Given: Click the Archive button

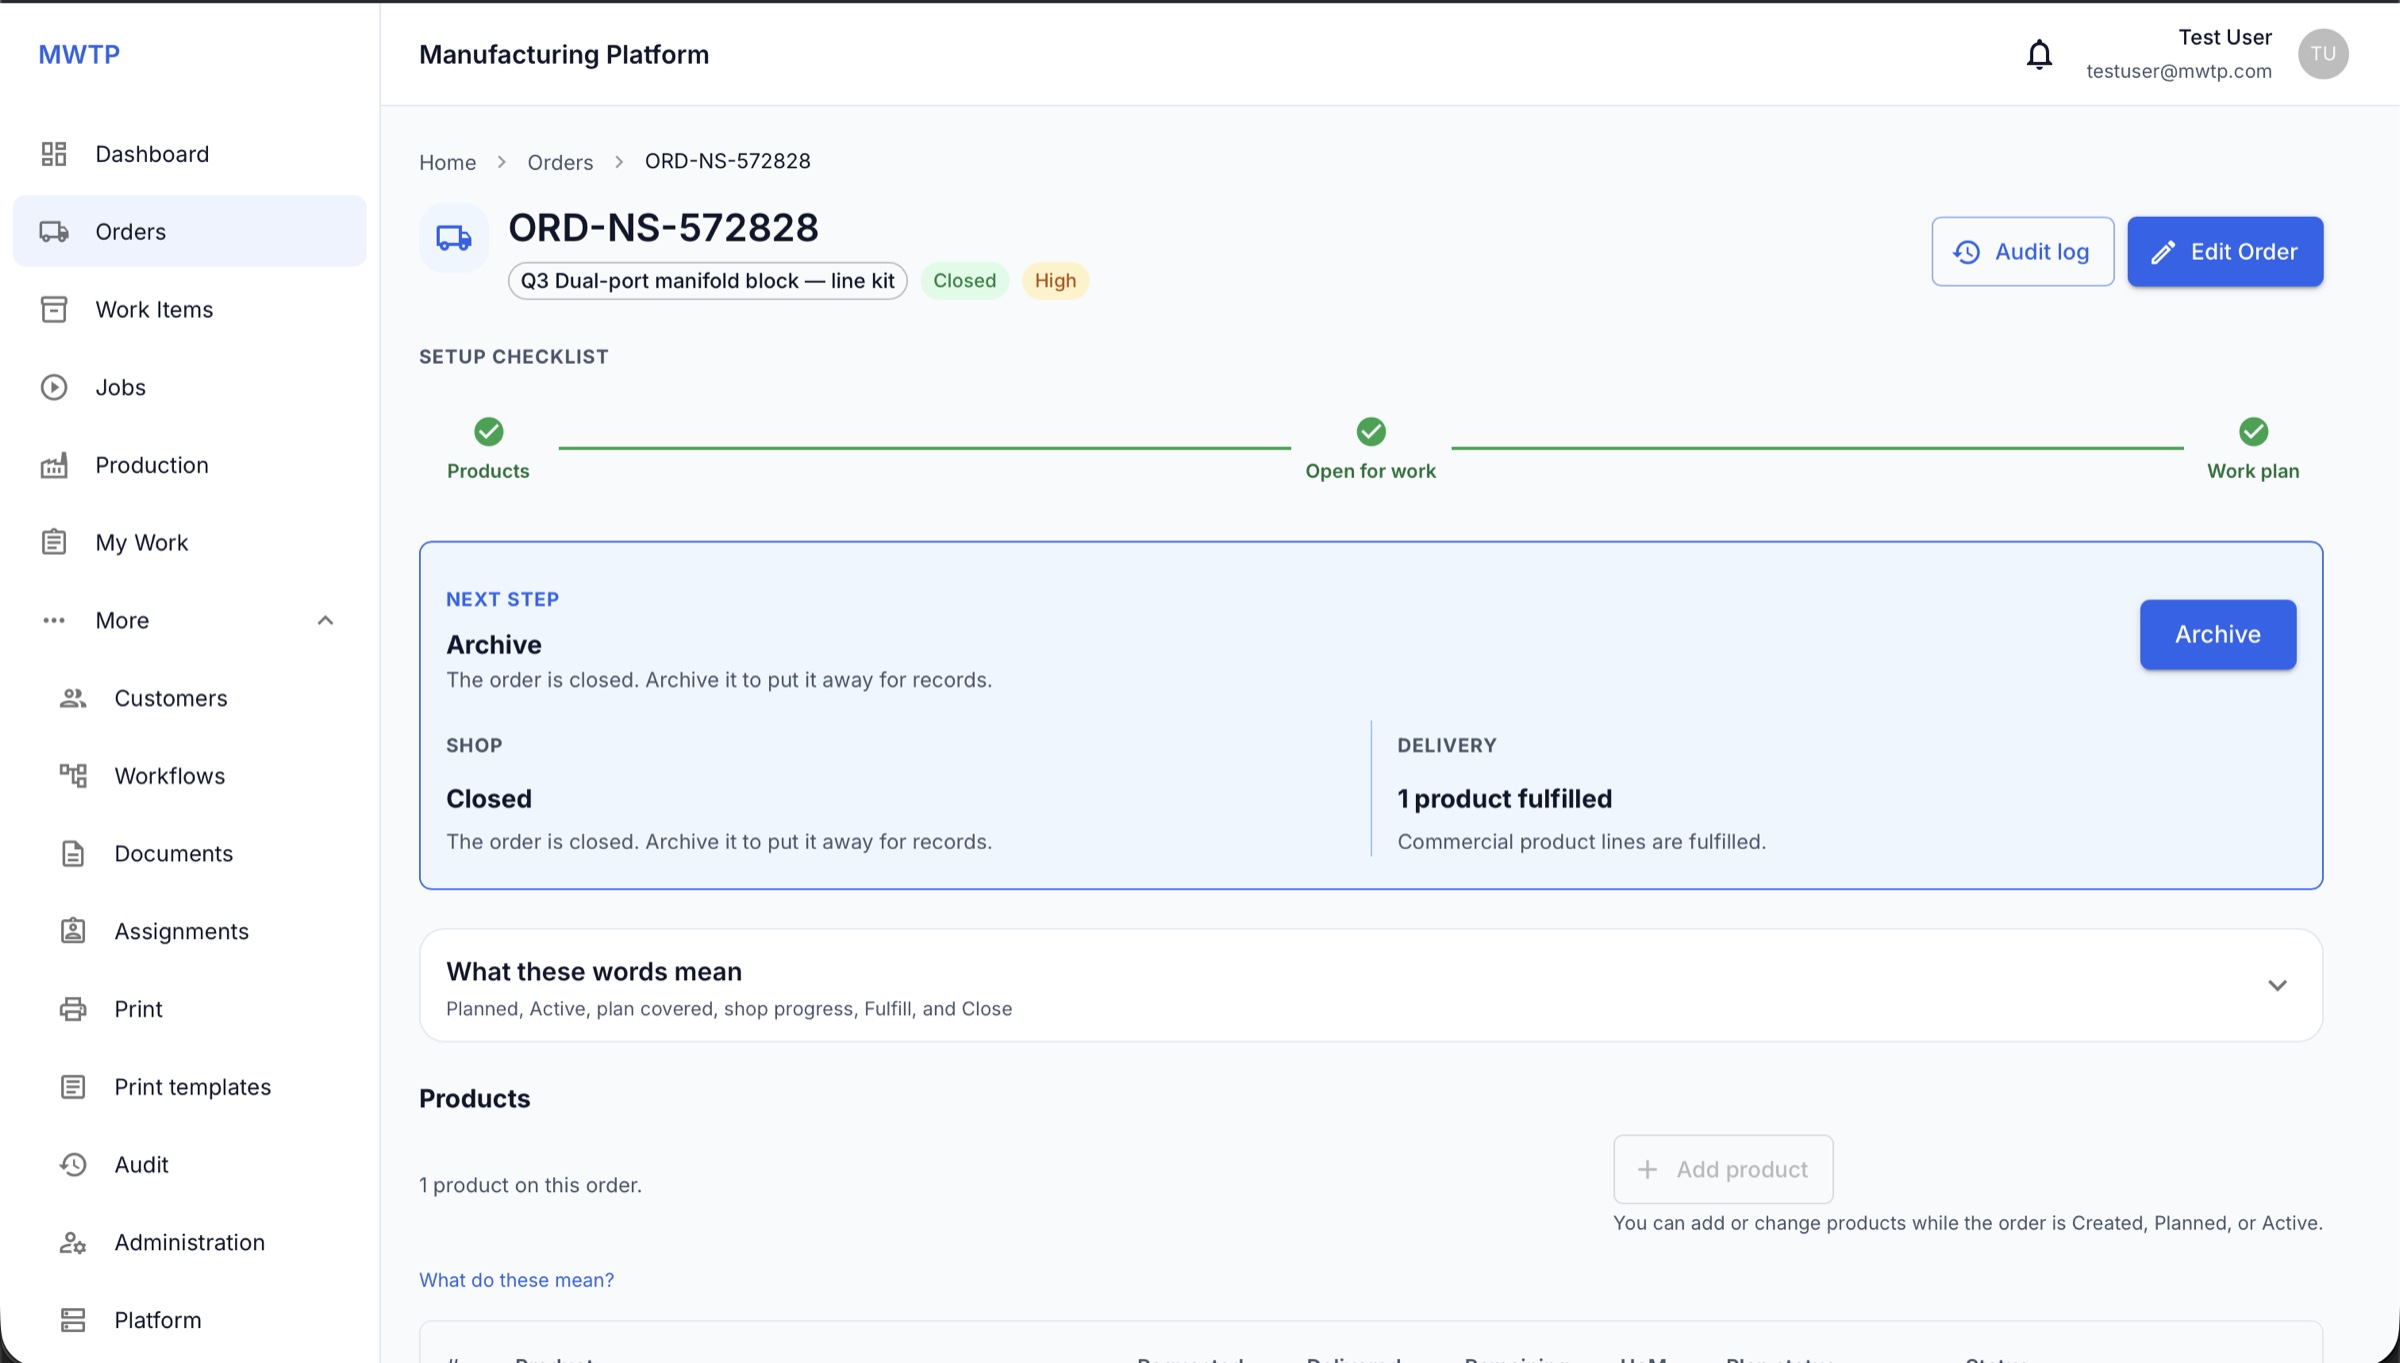Looking at the screenshot, I should point(2217,635).
